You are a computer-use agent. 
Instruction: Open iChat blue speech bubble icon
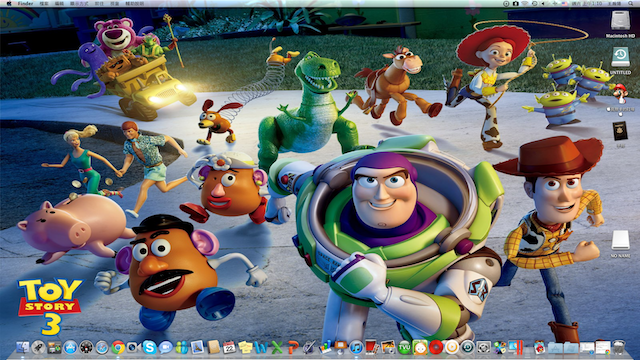tap(165, 347)
